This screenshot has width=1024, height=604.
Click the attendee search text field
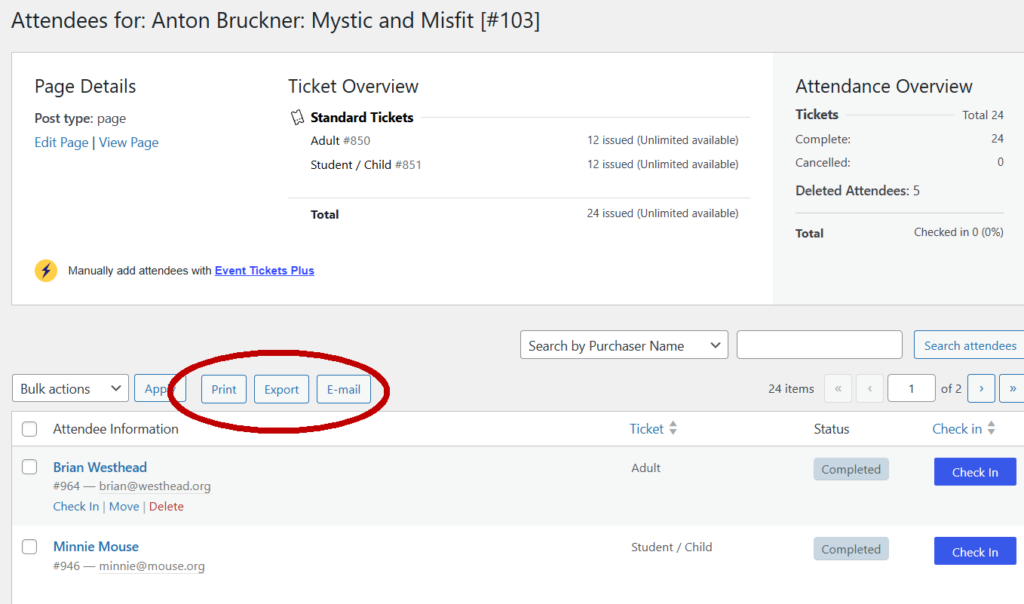click(819, 345)
